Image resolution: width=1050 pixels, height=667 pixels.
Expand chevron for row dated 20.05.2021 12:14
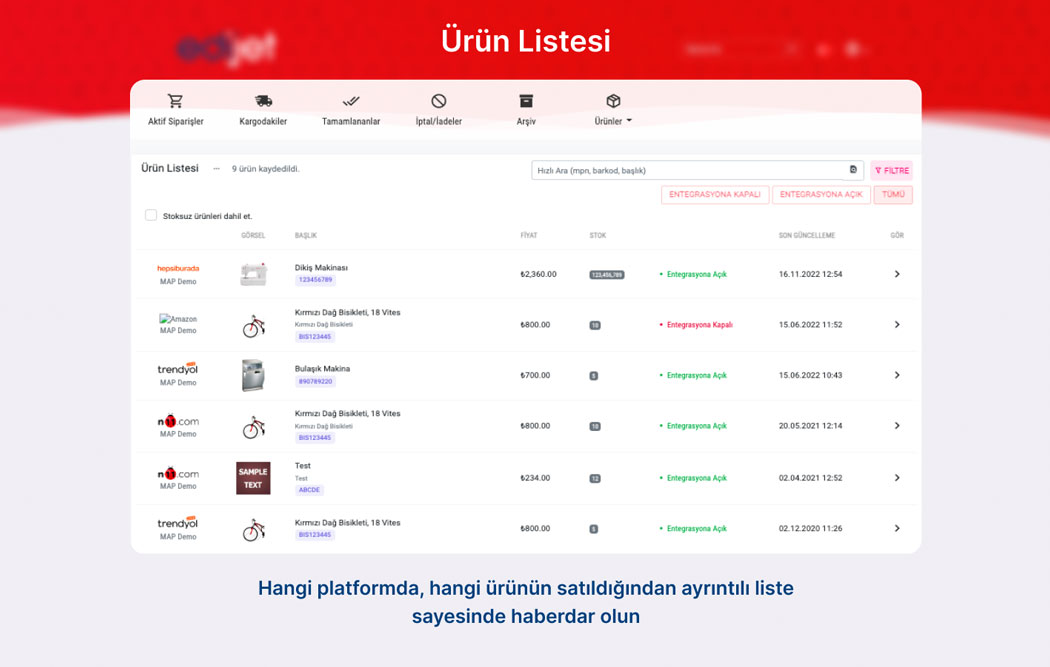[x=897, y=426]
